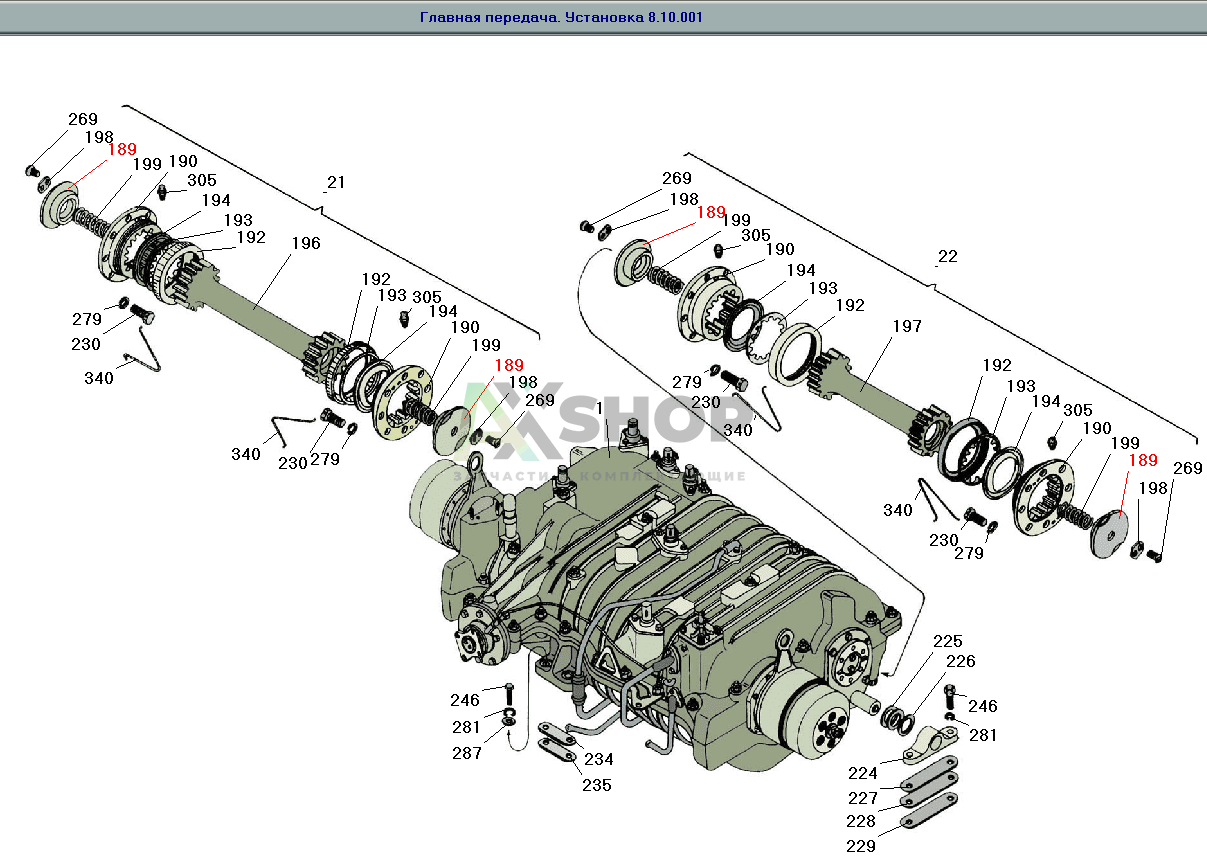The height and width of the screenshot is (865, 1207).
Task: Select part number 197 label
Action: tap(907, 326)
